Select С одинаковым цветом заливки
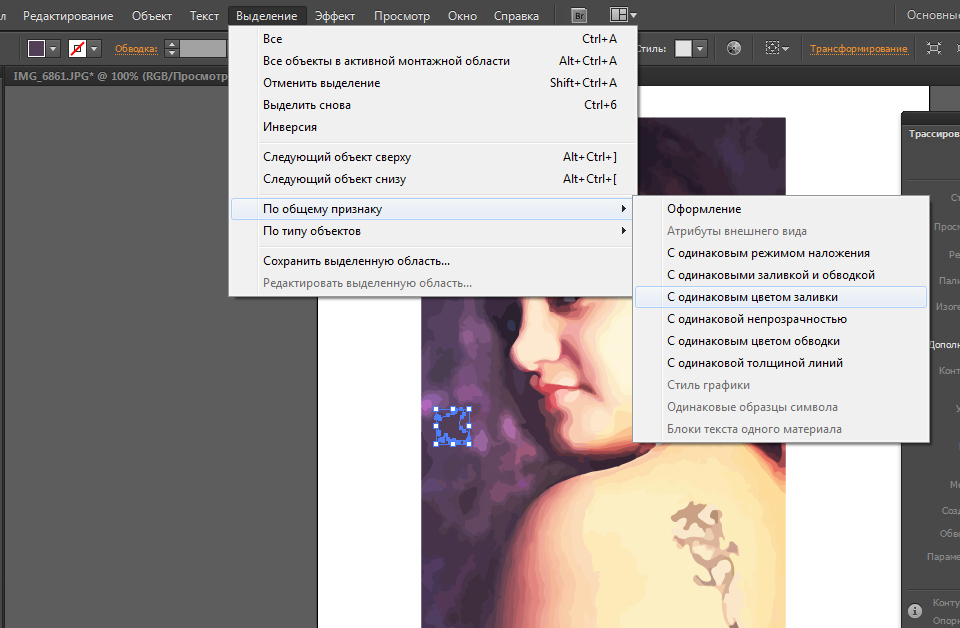The image size is (960, 628). pos(781,297)
